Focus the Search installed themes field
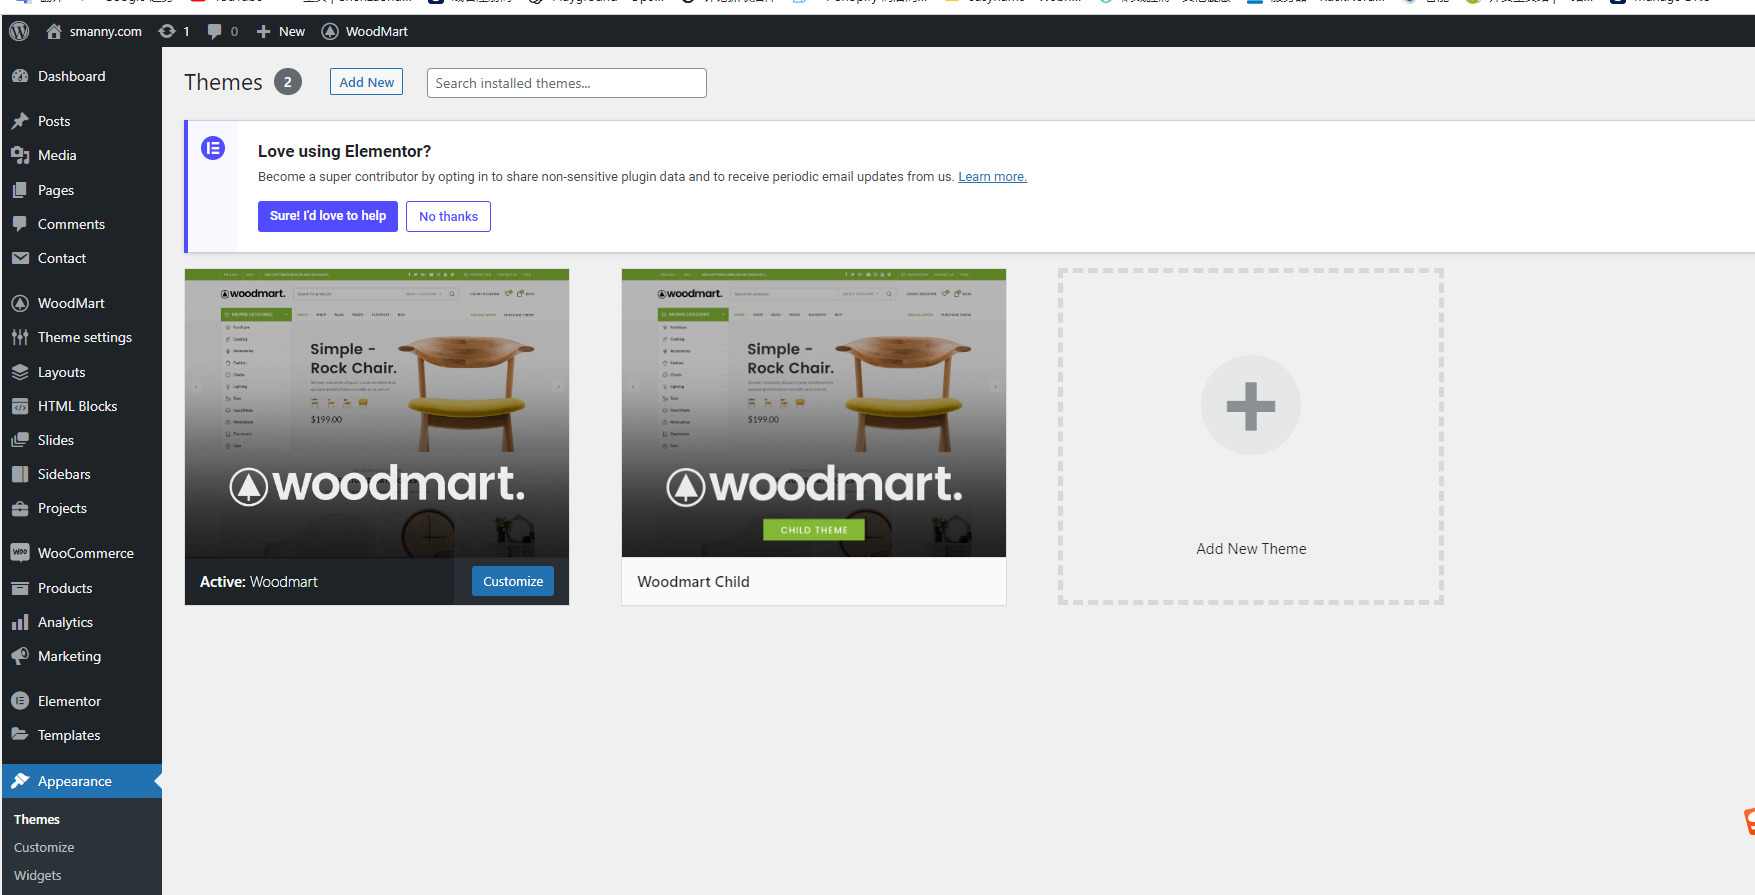 pos(567,83)
